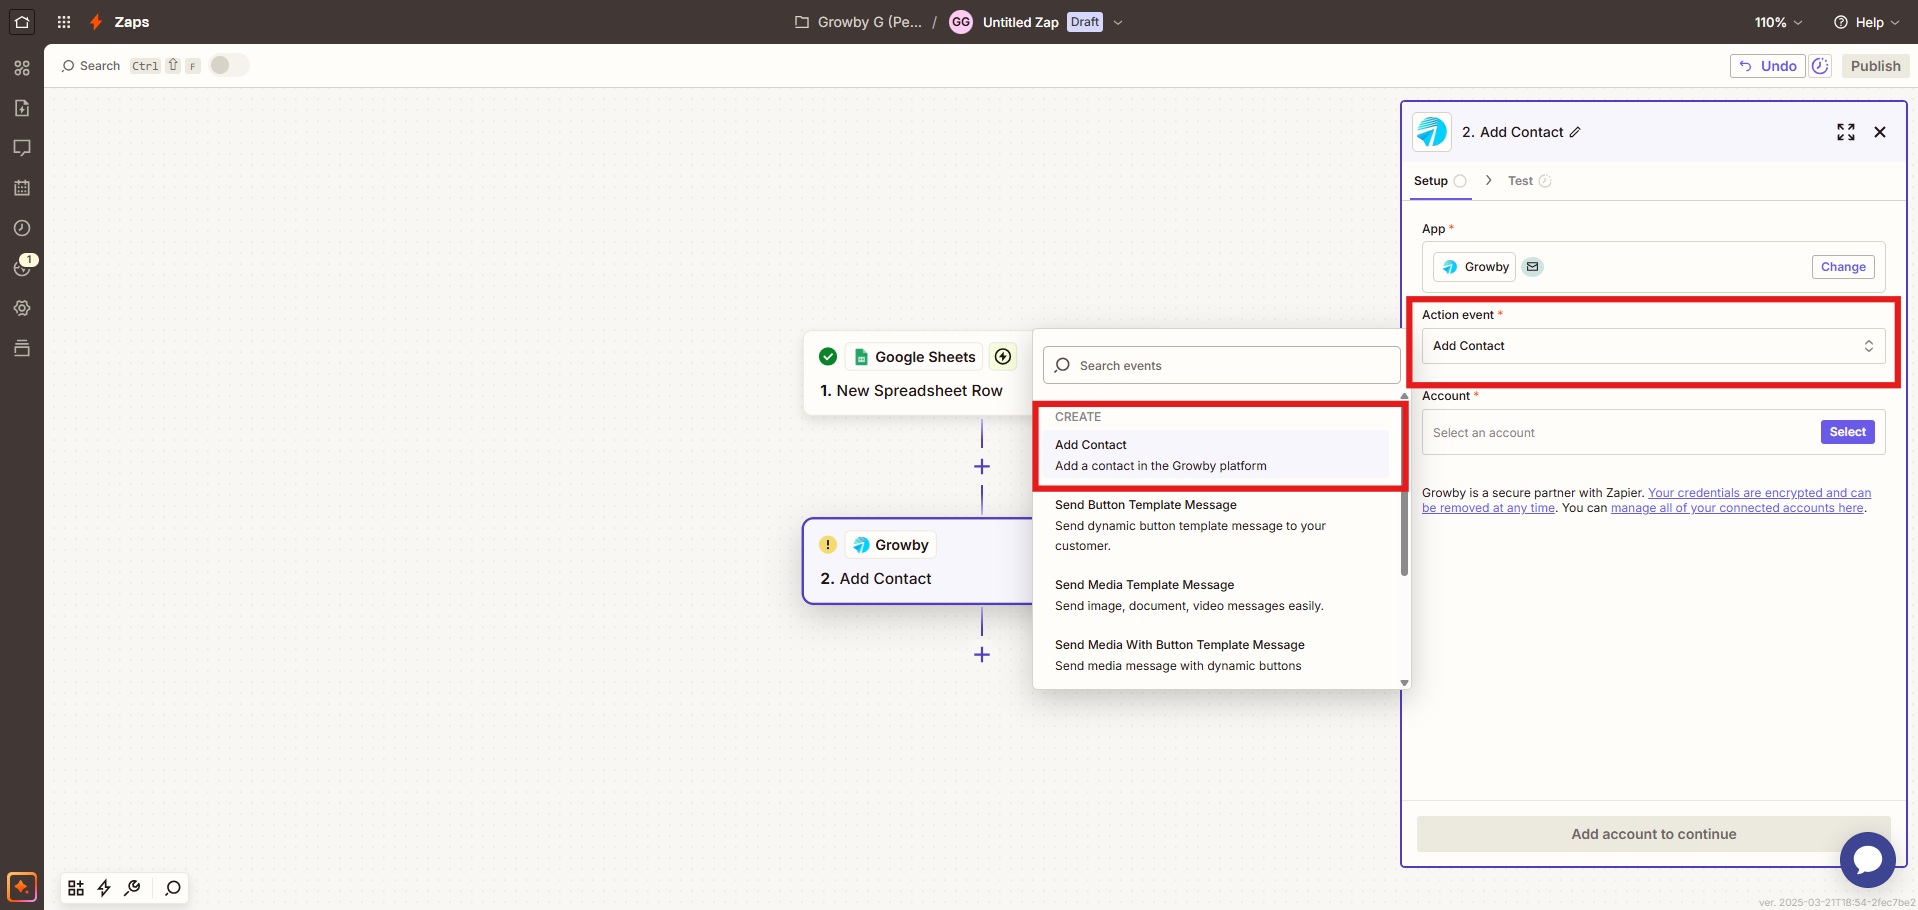Click the events list scrollbar
This screenshot has height=910, width=1918.
[x=1404, y=490]
